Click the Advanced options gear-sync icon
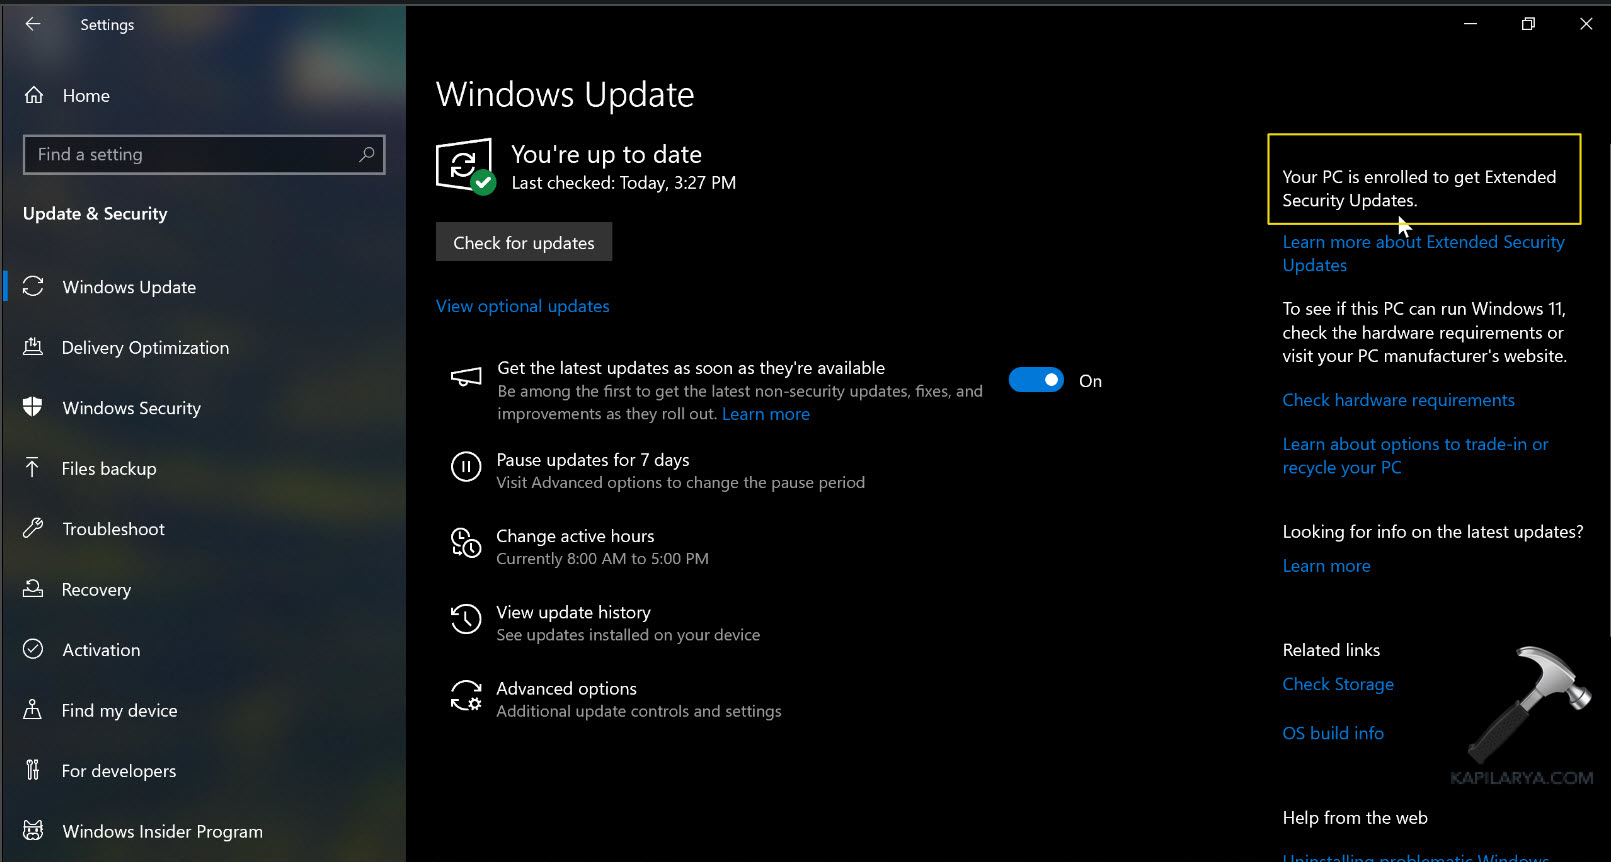1611x862 pixels. point(466,695)
